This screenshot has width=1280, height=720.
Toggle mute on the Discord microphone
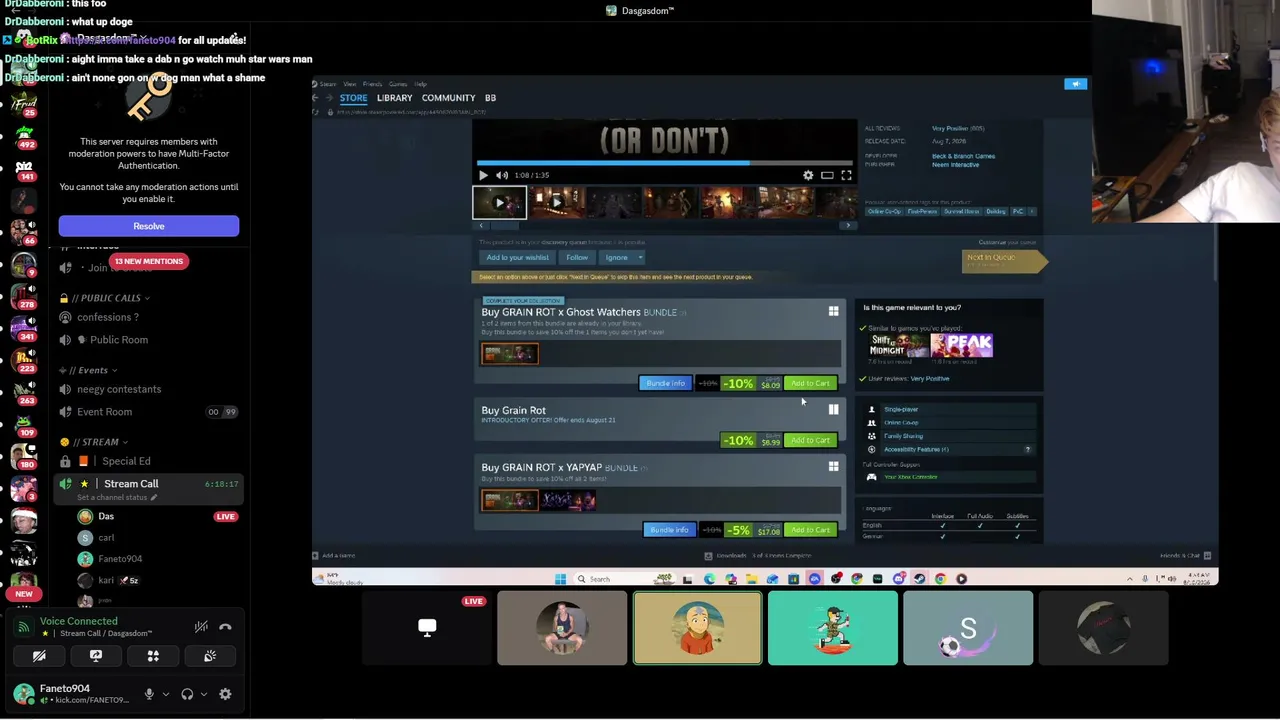coord(149,694)
